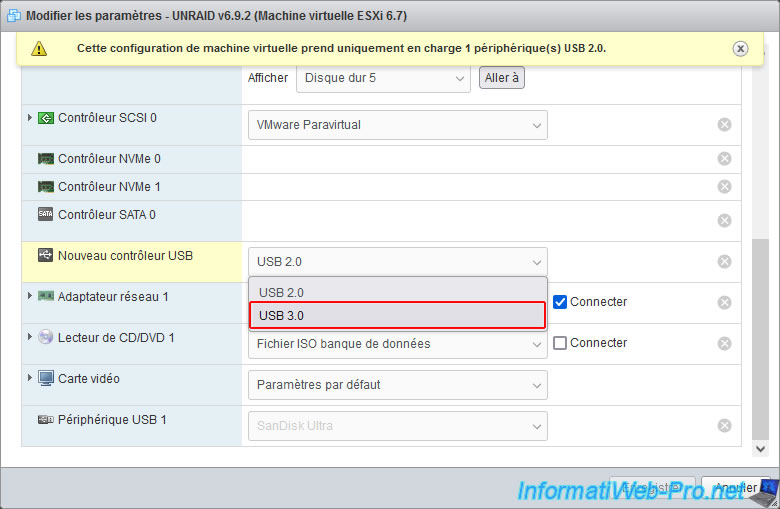Viewport: 780px width, 509px height.
Task: Remove the Contrôleur NVMe 0 device
Action: (x=724, y=159)
